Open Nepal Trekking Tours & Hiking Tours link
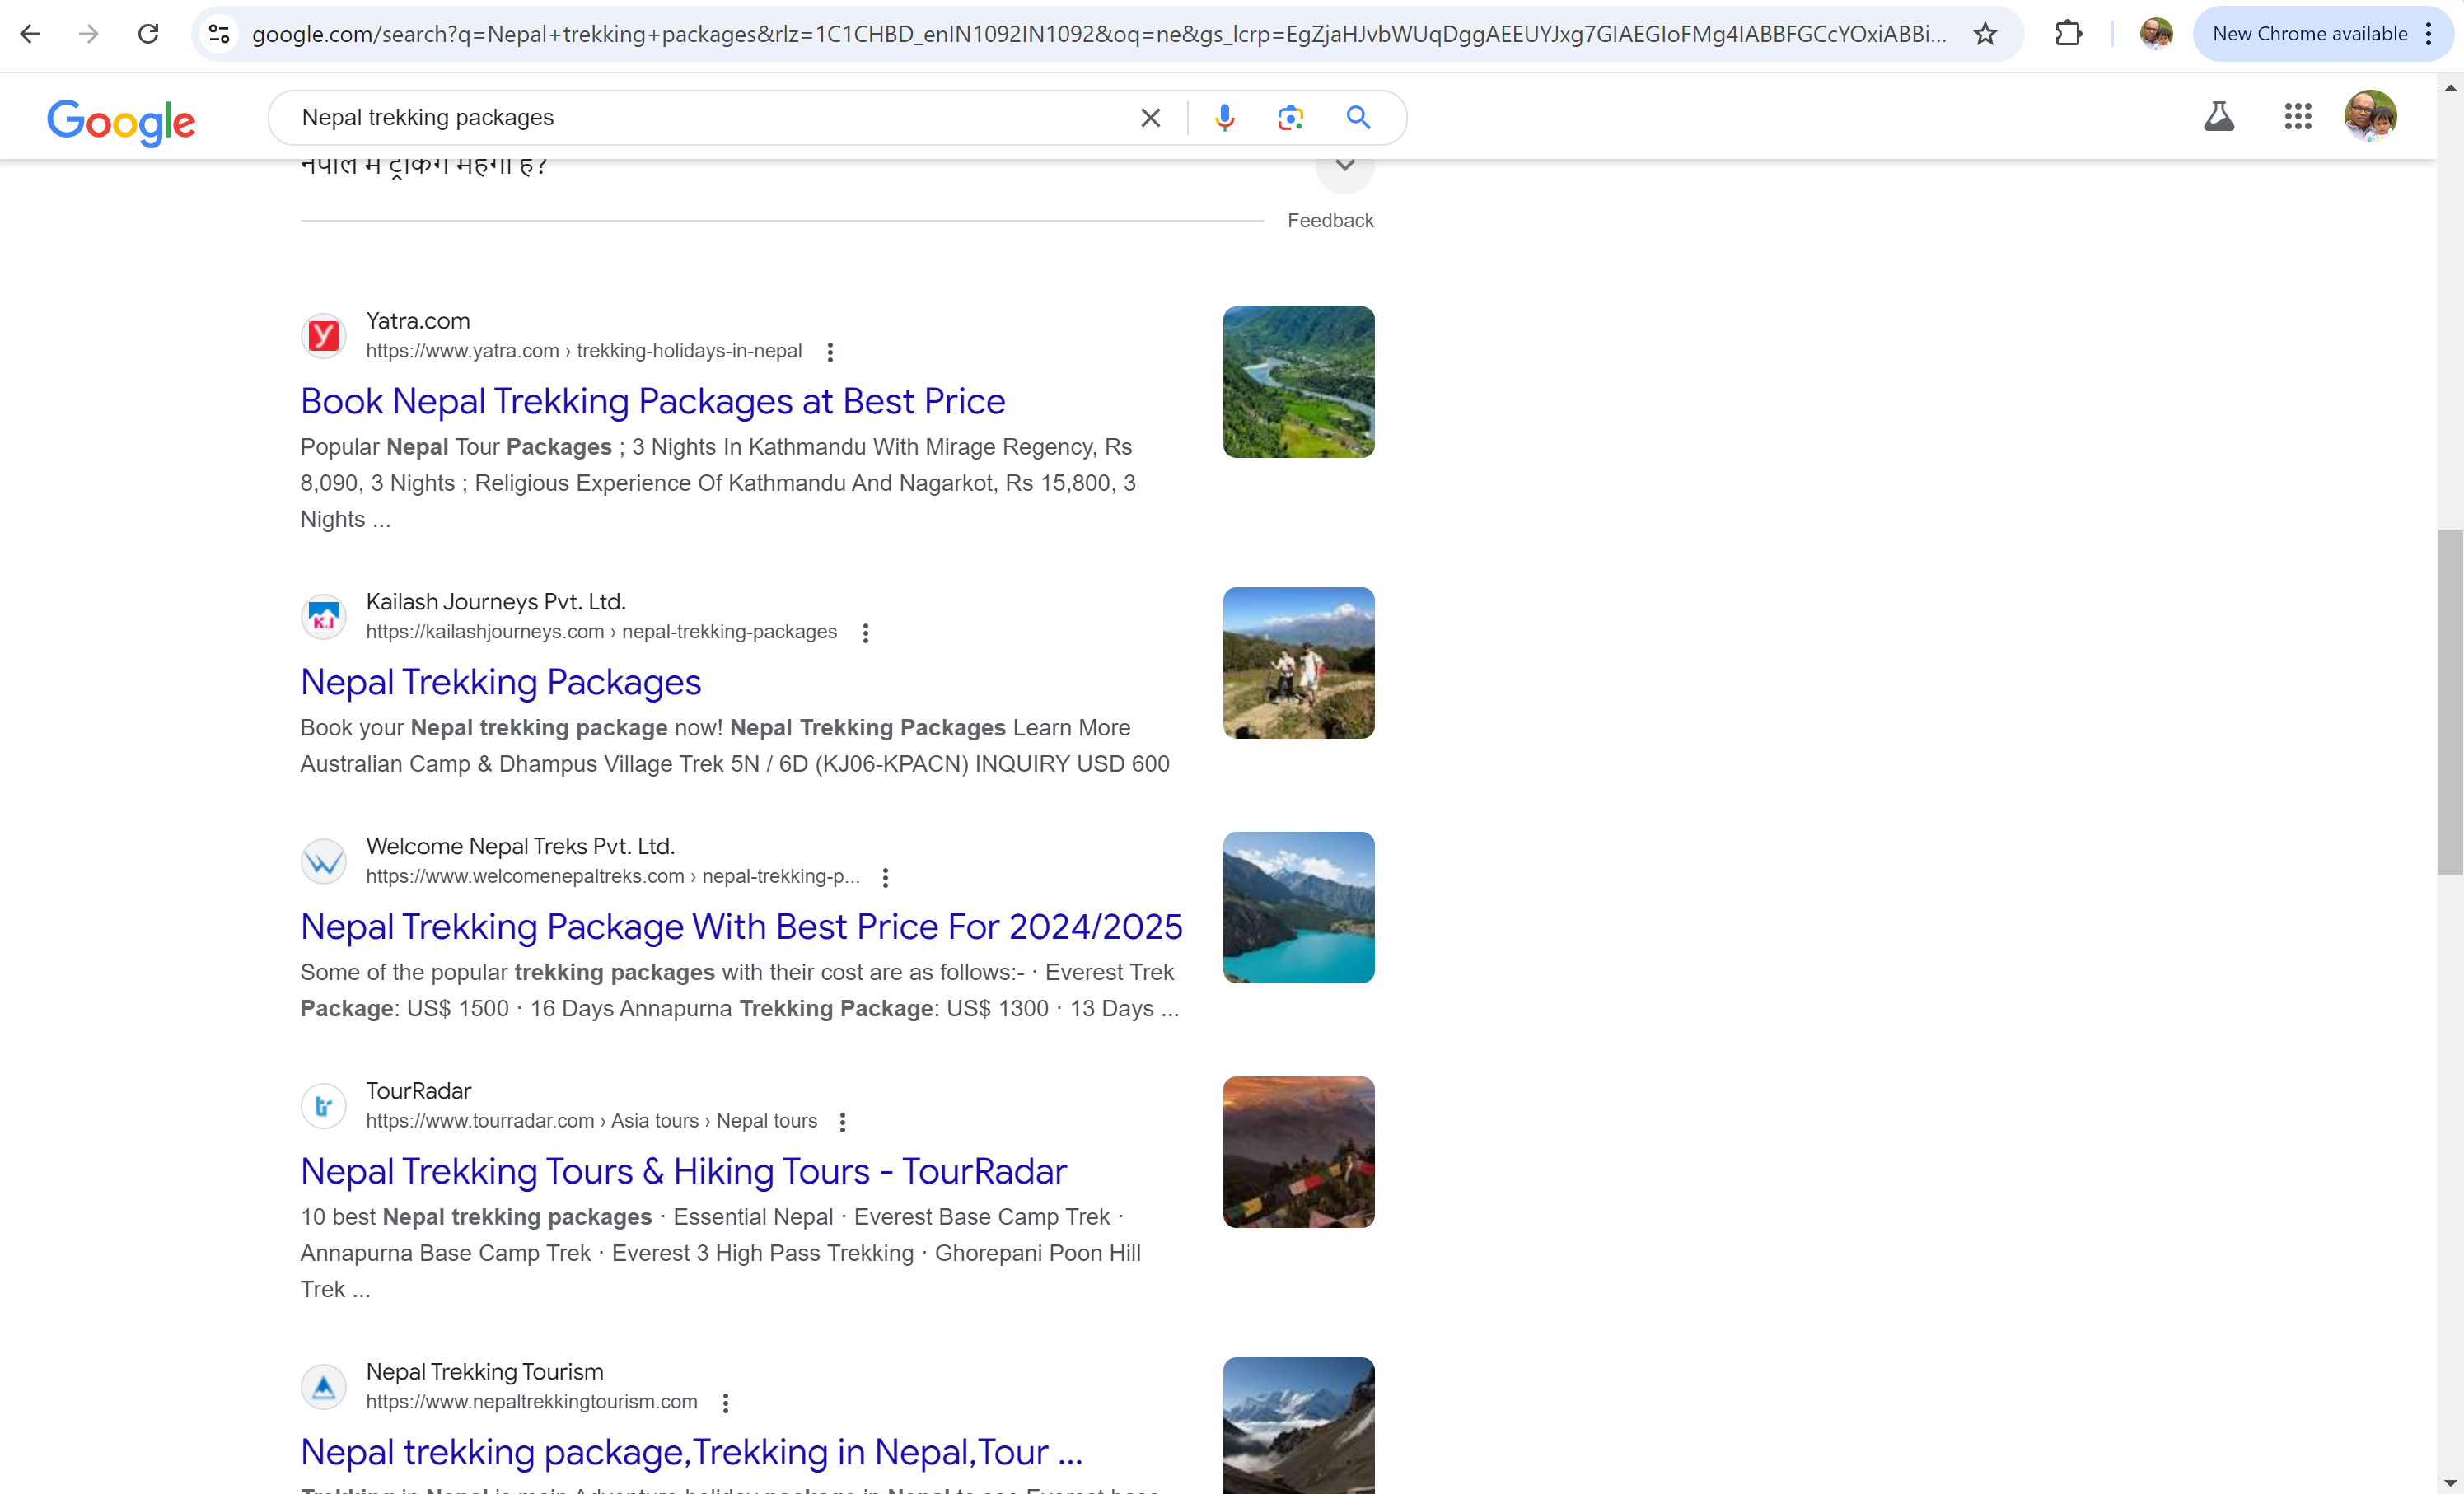Viewport: 2464px width, 1494px height. (x=683, y=1171)
